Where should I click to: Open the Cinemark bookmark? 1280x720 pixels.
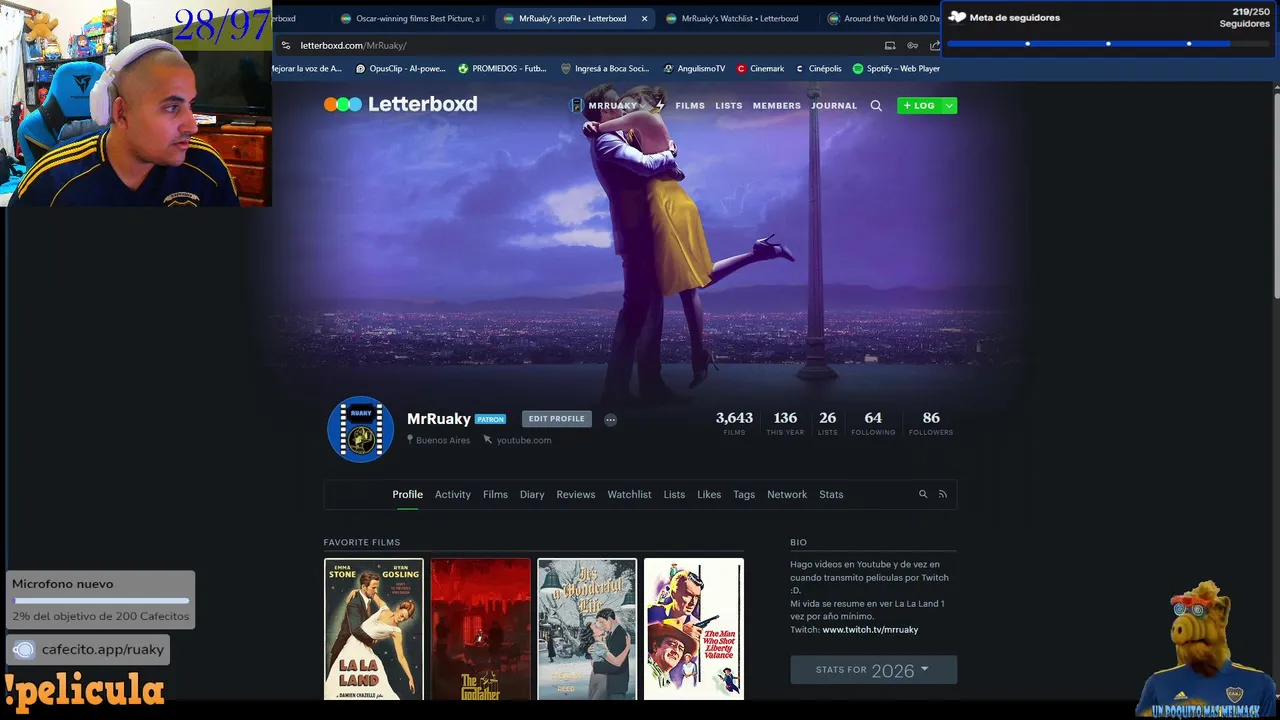(760, 69)
